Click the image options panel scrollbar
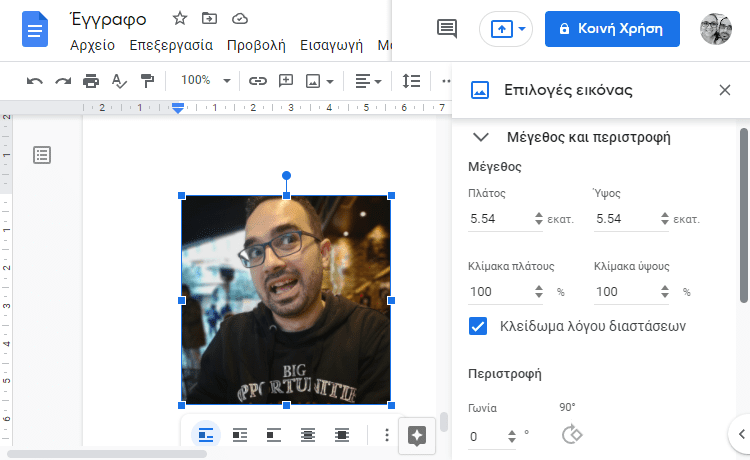Viewport: 750px width, 460px height. (x=744, y=215)
